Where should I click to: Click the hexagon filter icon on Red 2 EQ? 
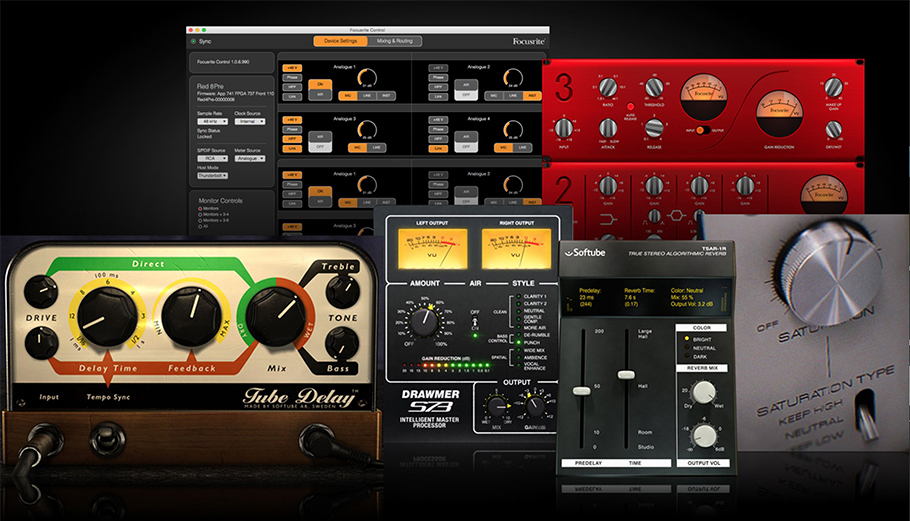[676, 216]
